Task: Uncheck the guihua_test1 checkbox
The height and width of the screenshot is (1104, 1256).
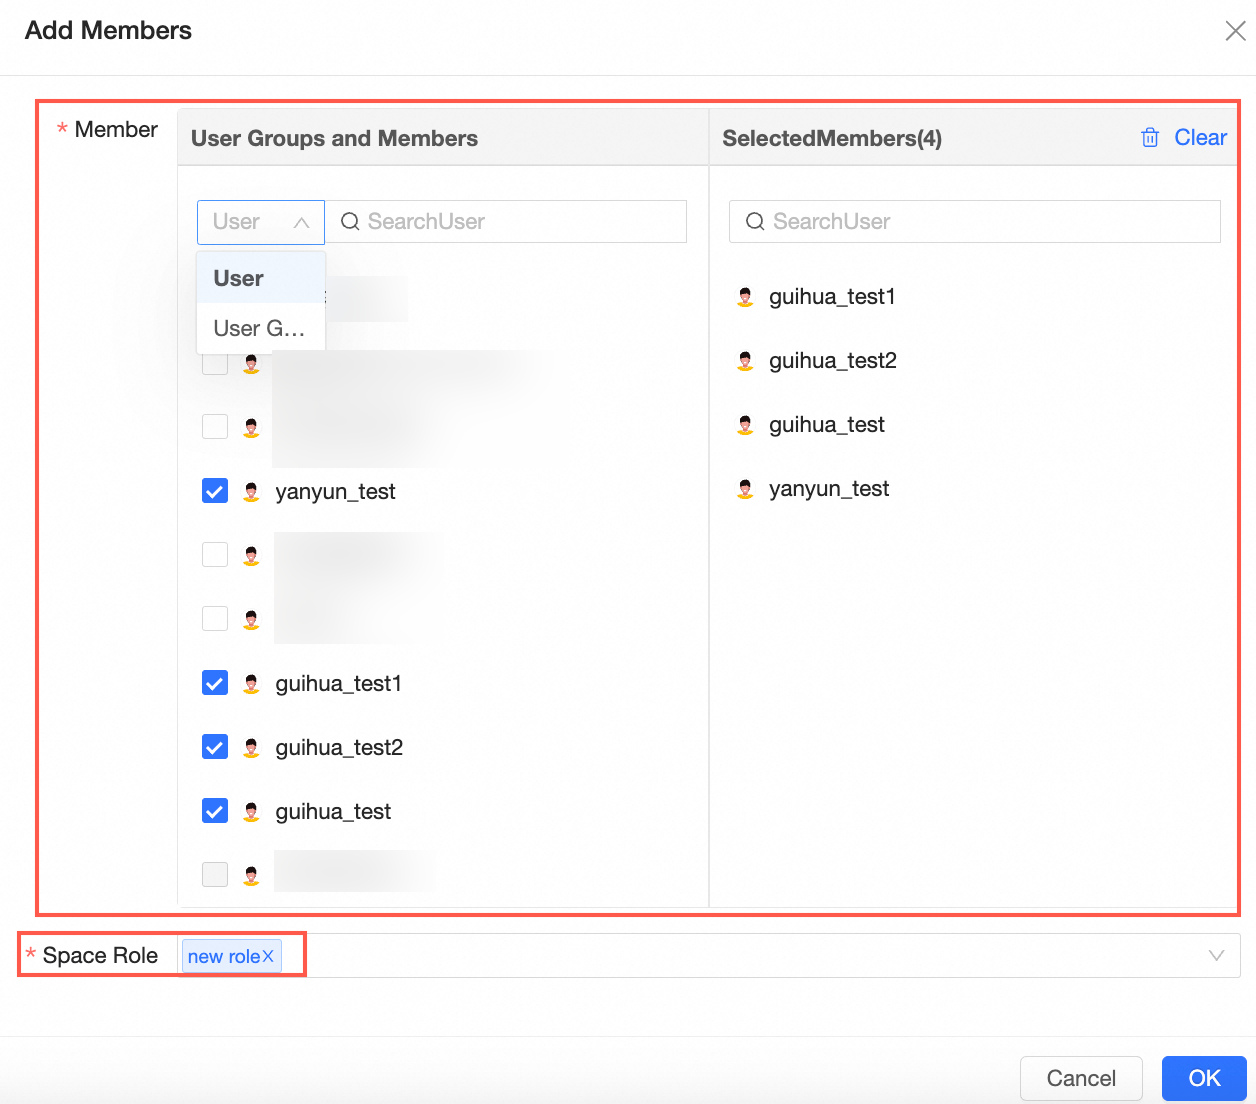Action: pos(215,683)
